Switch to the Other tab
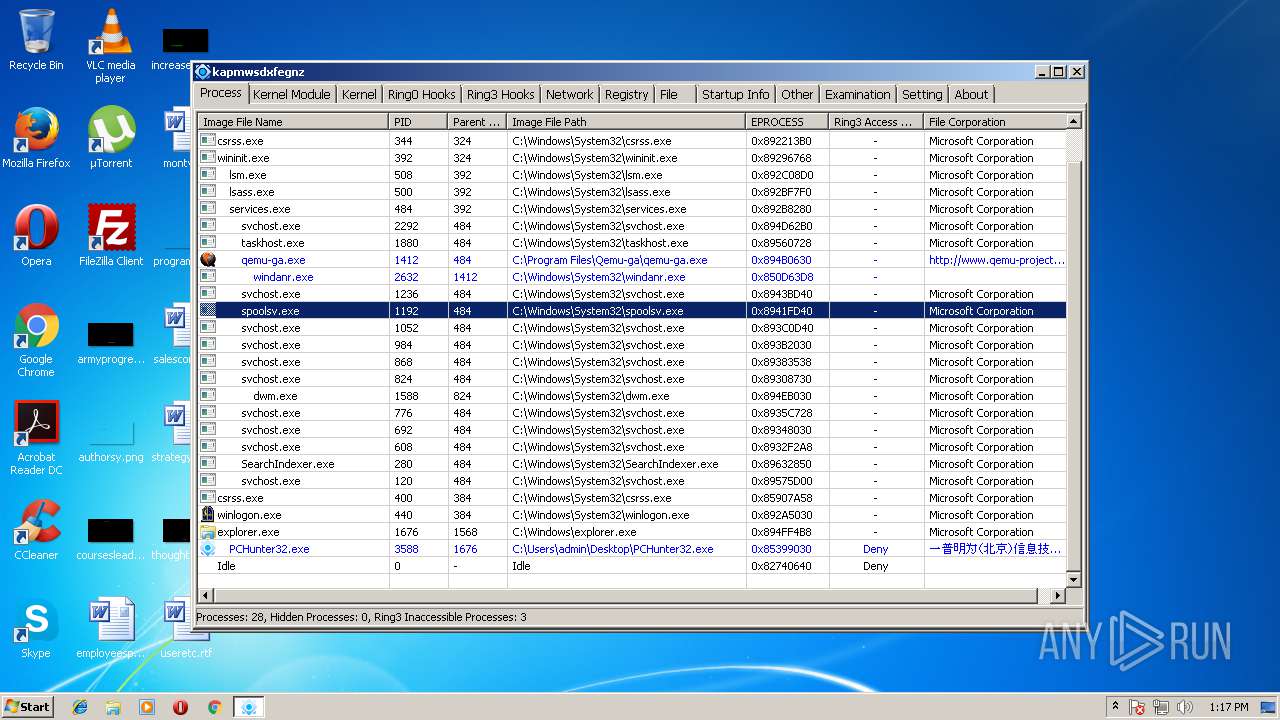Screen dimensions: 1280x720 click(797, 94)
